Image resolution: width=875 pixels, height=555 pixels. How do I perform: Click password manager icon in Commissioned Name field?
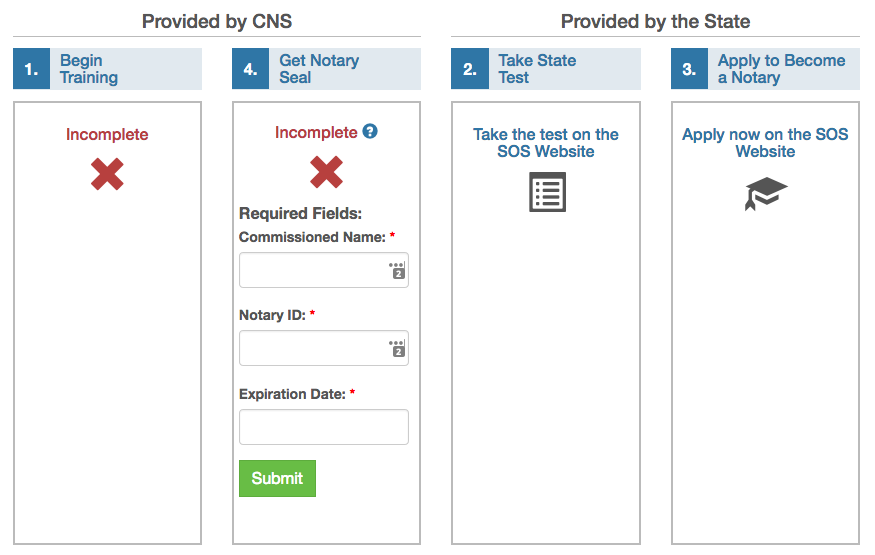(x=396, y=270)
